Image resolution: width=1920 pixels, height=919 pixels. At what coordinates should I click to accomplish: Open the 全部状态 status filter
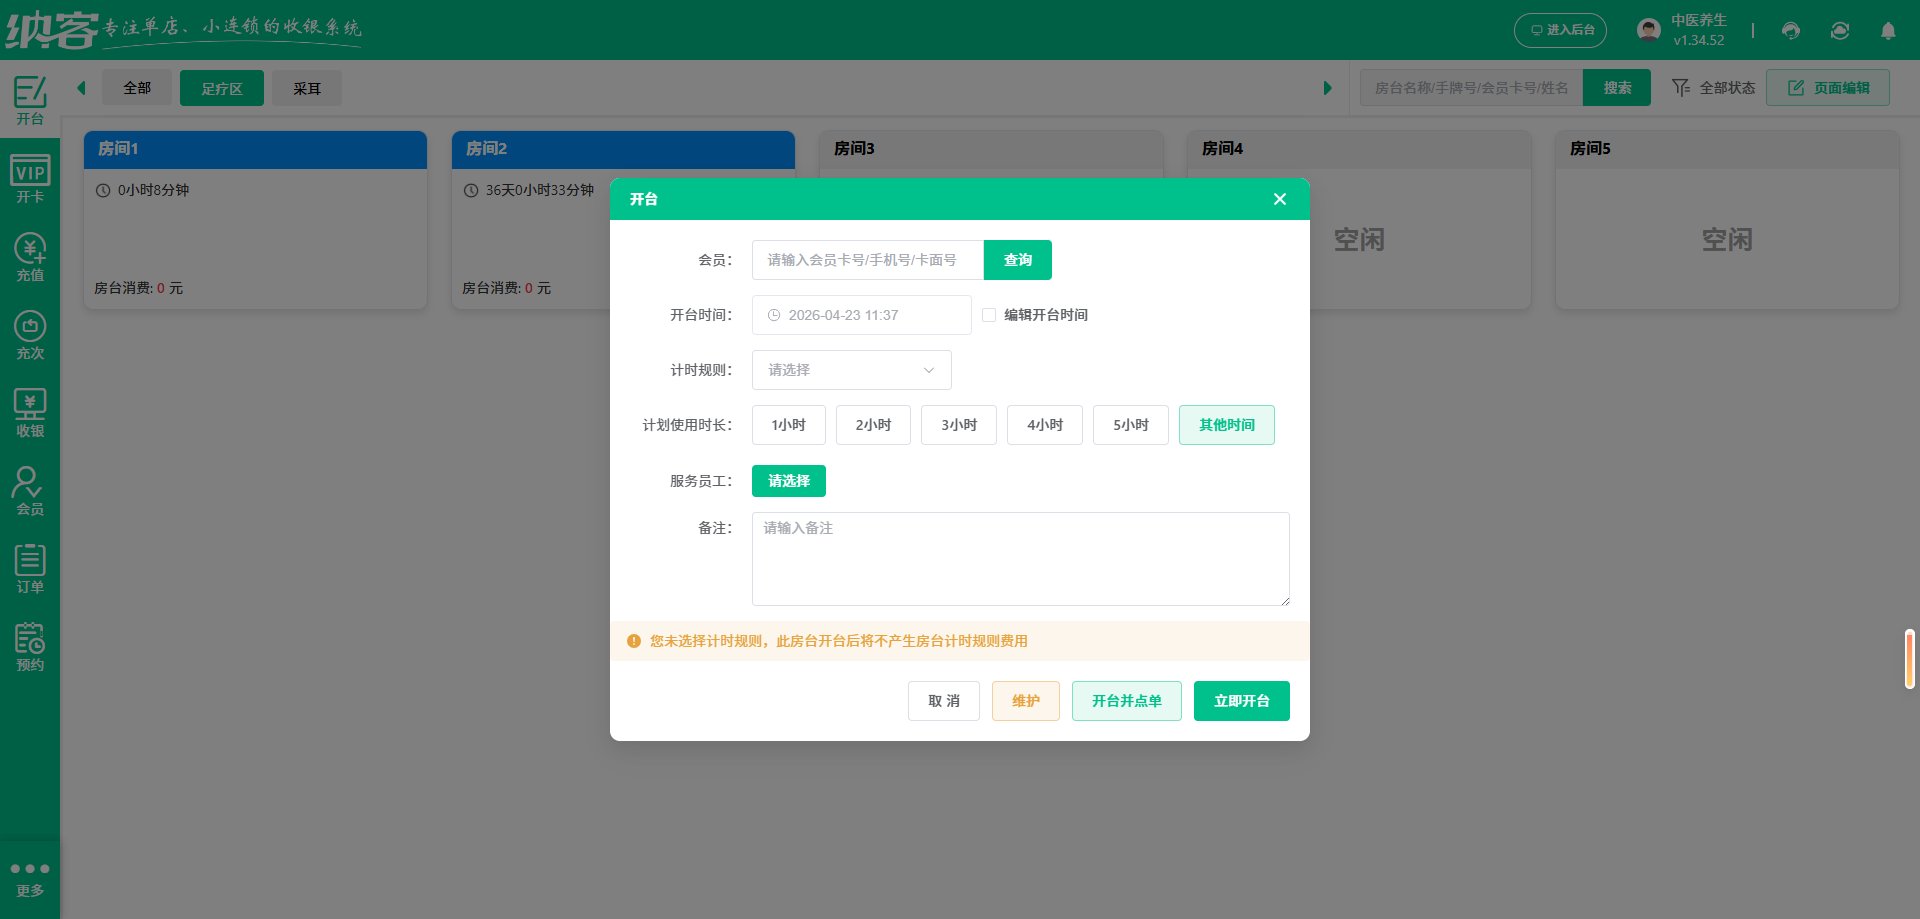(1712, 87)
